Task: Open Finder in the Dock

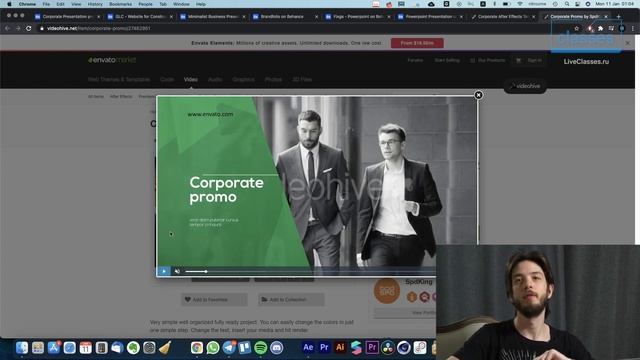Action: tap(22, 347)
